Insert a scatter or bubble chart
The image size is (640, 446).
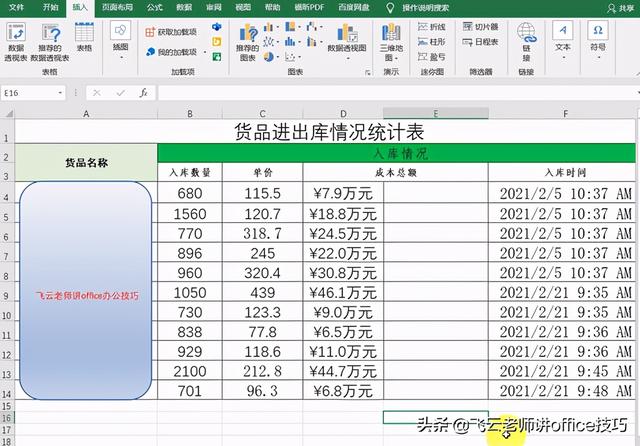pos(292,57)
